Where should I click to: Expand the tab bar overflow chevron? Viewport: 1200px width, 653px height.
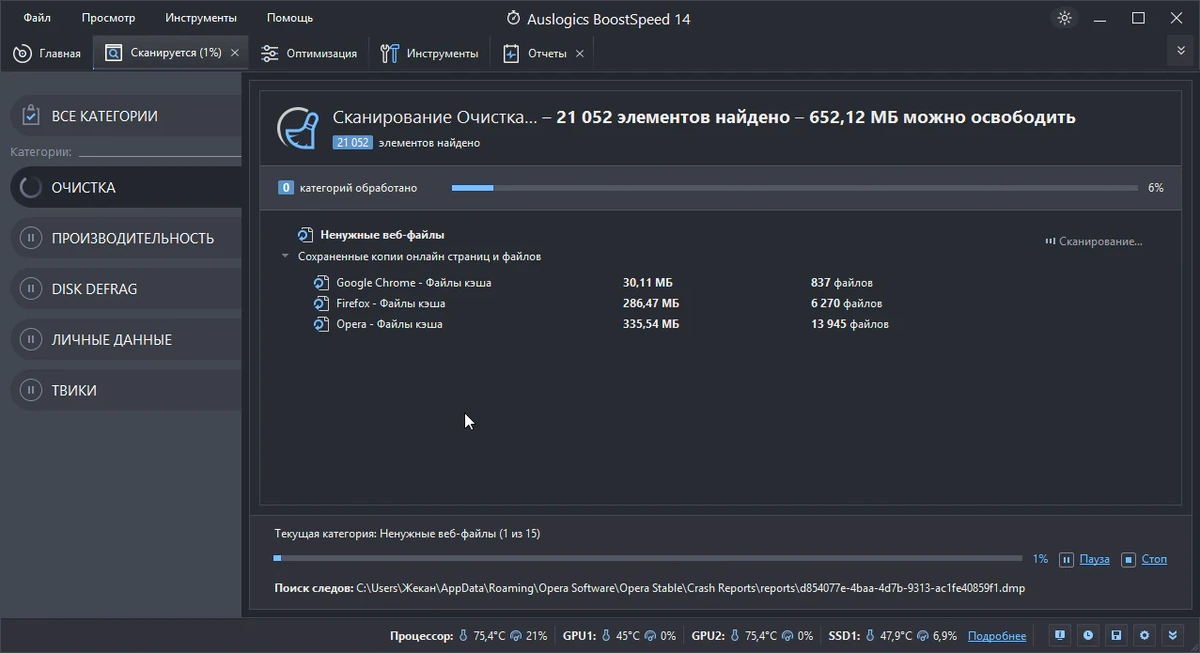[x=1181, y=51]
